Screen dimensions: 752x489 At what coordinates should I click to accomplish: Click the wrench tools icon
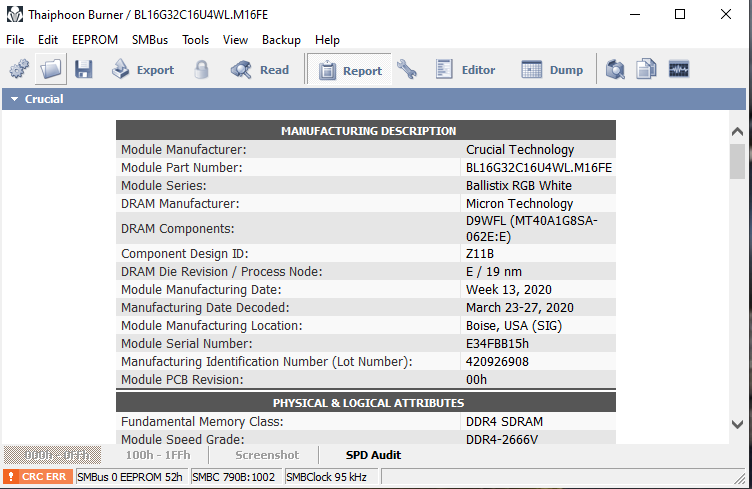pyautogui.click(x=407, y=70)
